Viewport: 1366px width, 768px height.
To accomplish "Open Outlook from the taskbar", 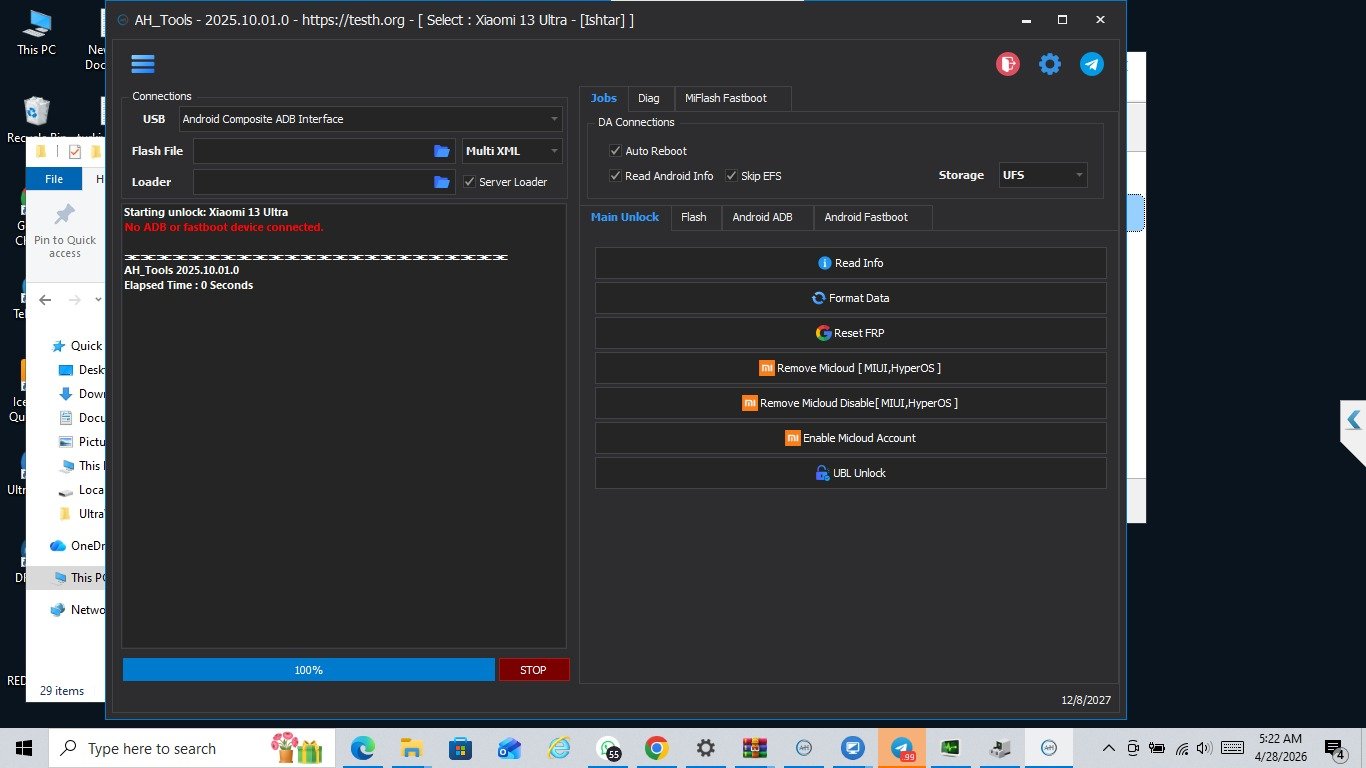I will click(509, 748).
